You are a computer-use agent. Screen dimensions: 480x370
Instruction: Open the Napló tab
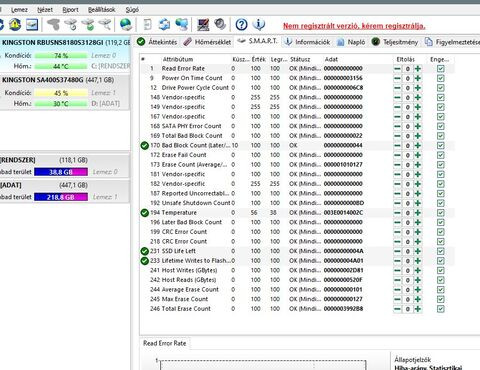(351, 42)
